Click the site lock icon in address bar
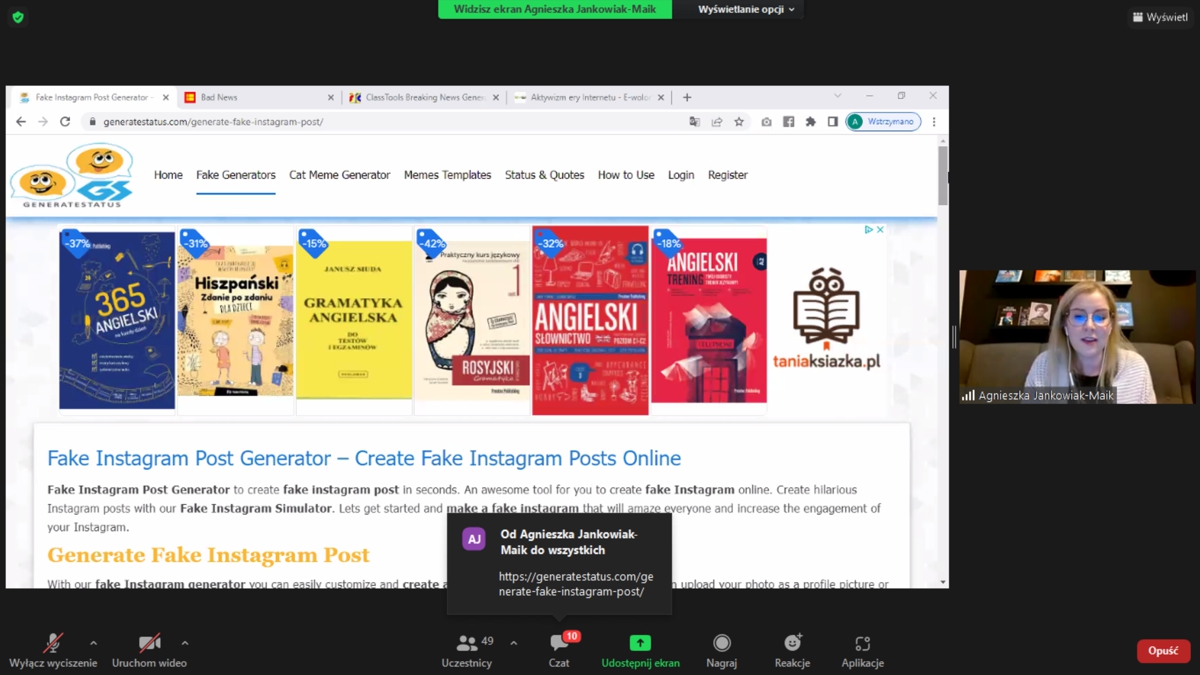The image size is (1200, 675). (92, 122)
